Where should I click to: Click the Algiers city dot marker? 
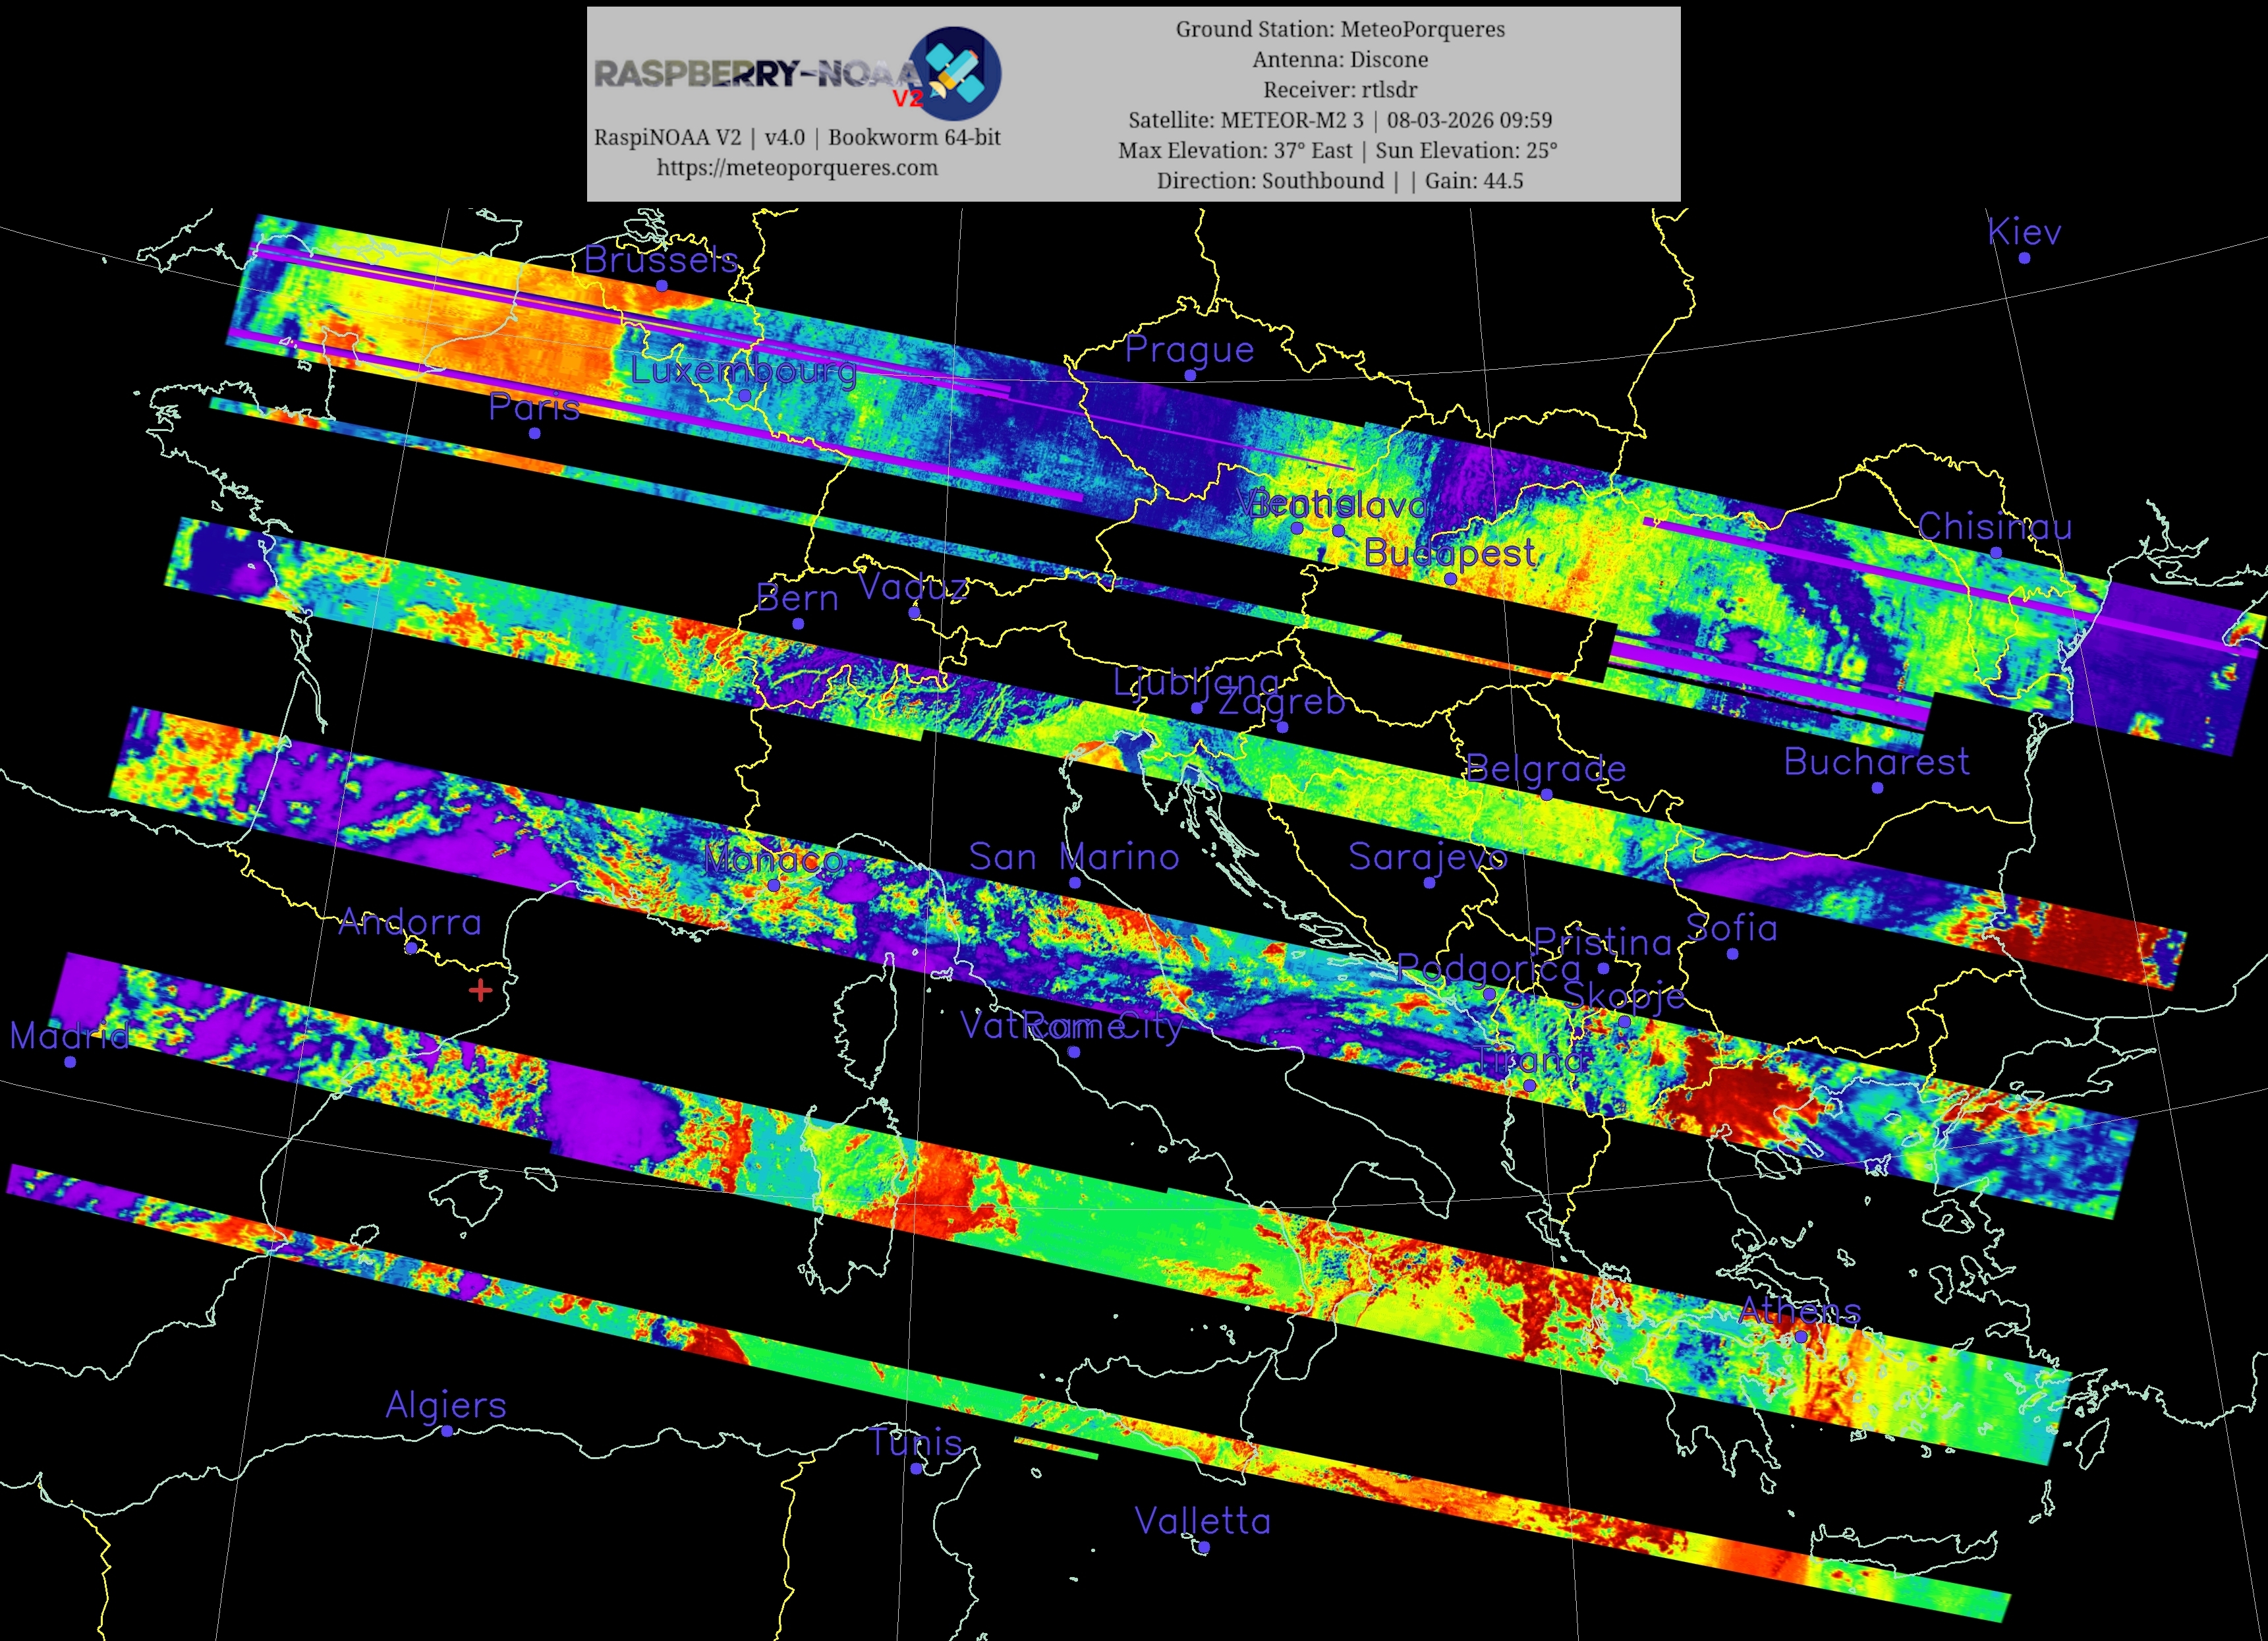447,1431
